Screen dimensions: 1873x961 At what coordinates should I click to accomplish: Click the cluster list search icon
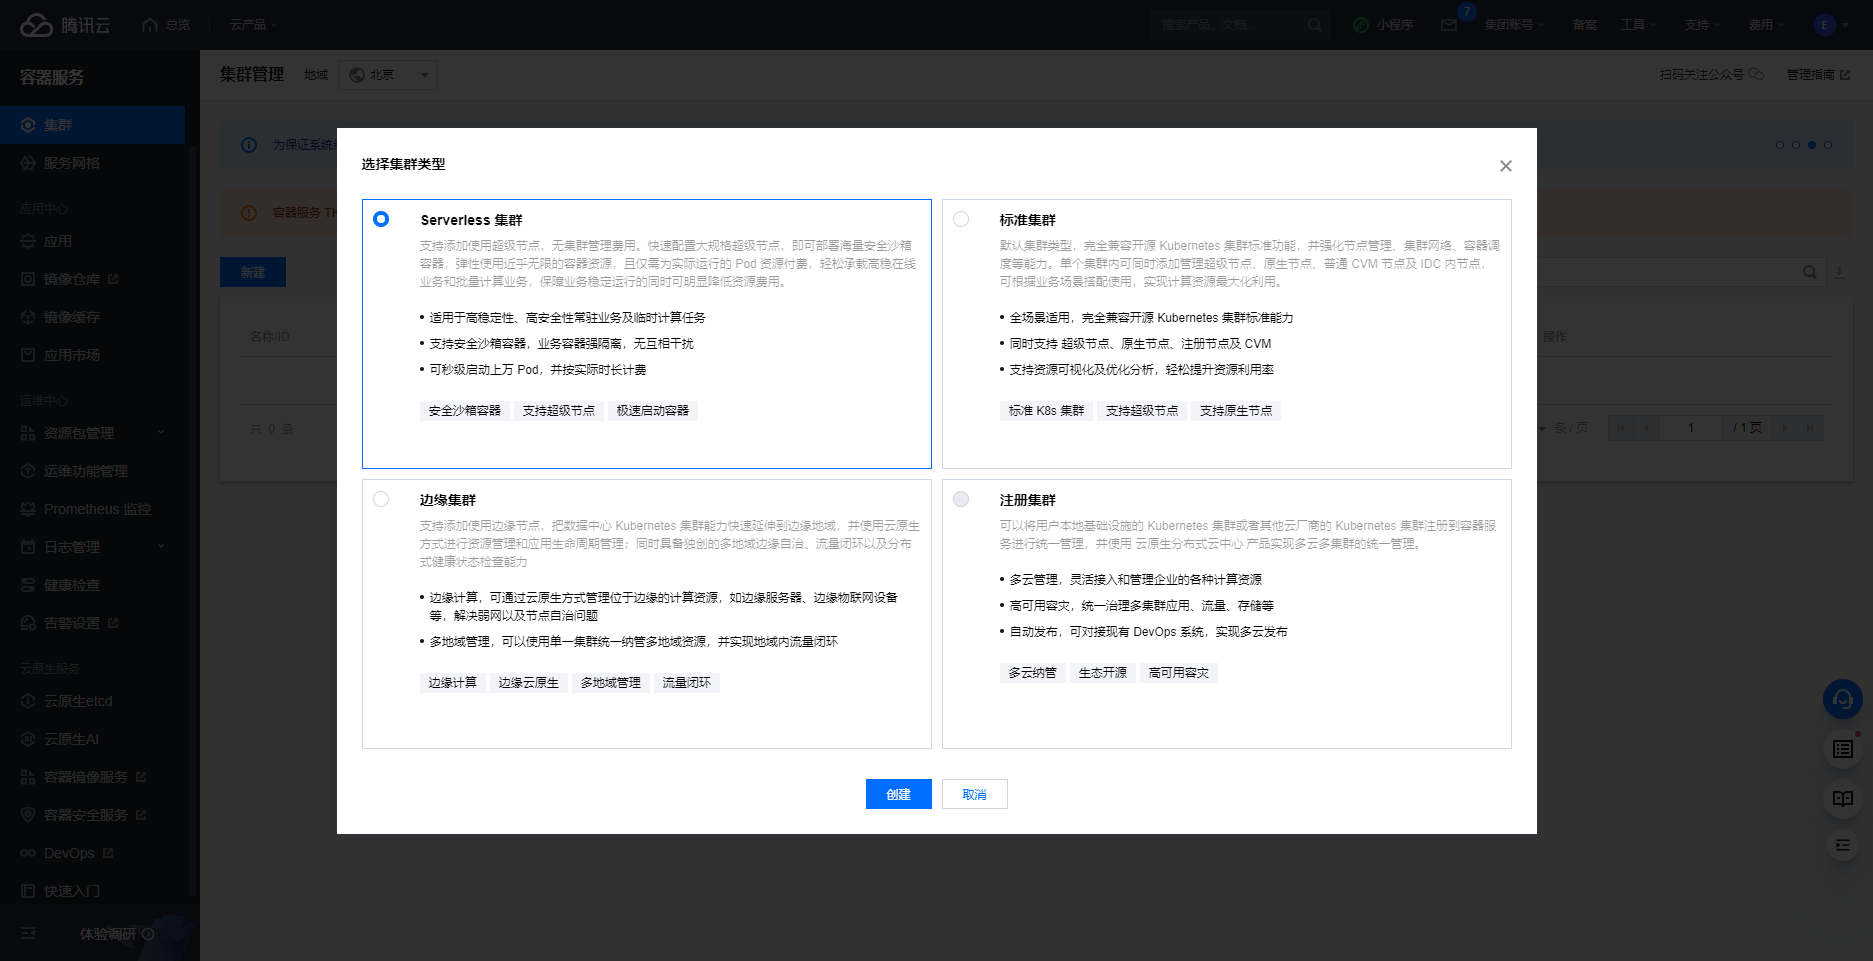pyautogui.click(x=1810, y=272)
